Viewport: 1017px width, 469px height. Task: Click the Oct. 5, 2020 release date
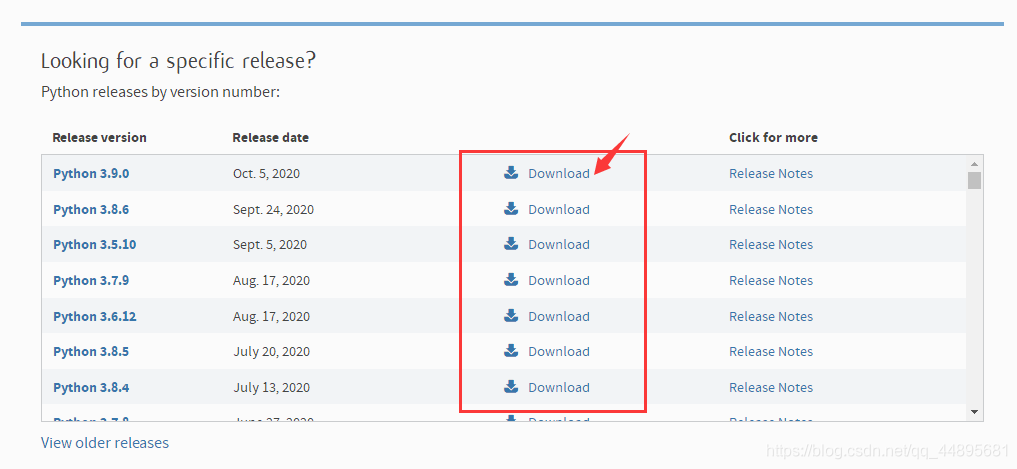point(267,174)
